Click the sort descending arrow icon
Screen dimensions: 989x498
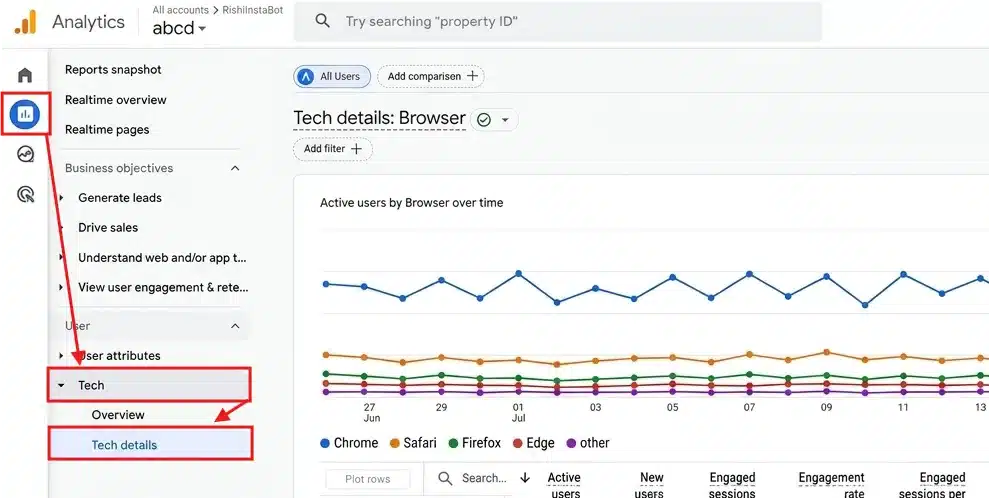[x=525, y=478]
